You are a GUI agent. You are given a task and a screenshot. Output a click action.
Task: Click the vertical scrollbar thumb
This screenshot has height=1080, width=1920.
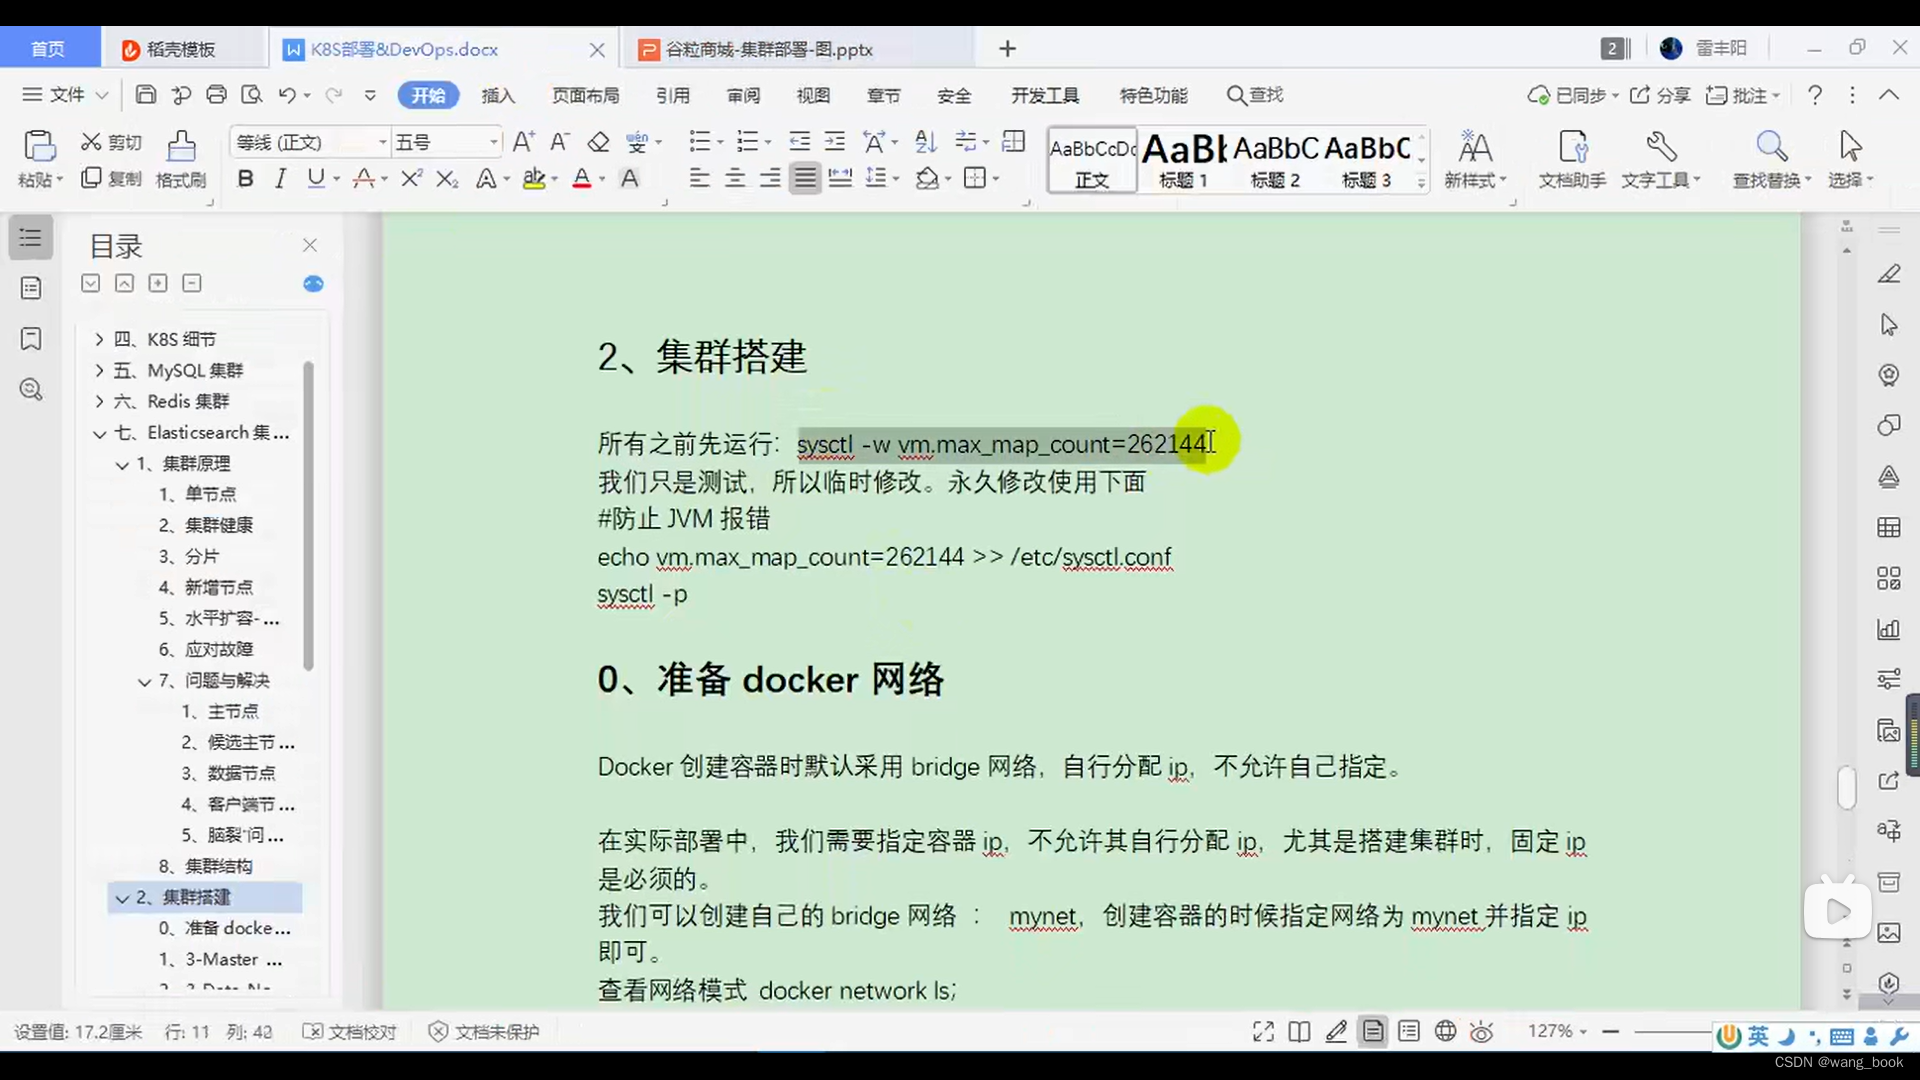pos(1847,788)
